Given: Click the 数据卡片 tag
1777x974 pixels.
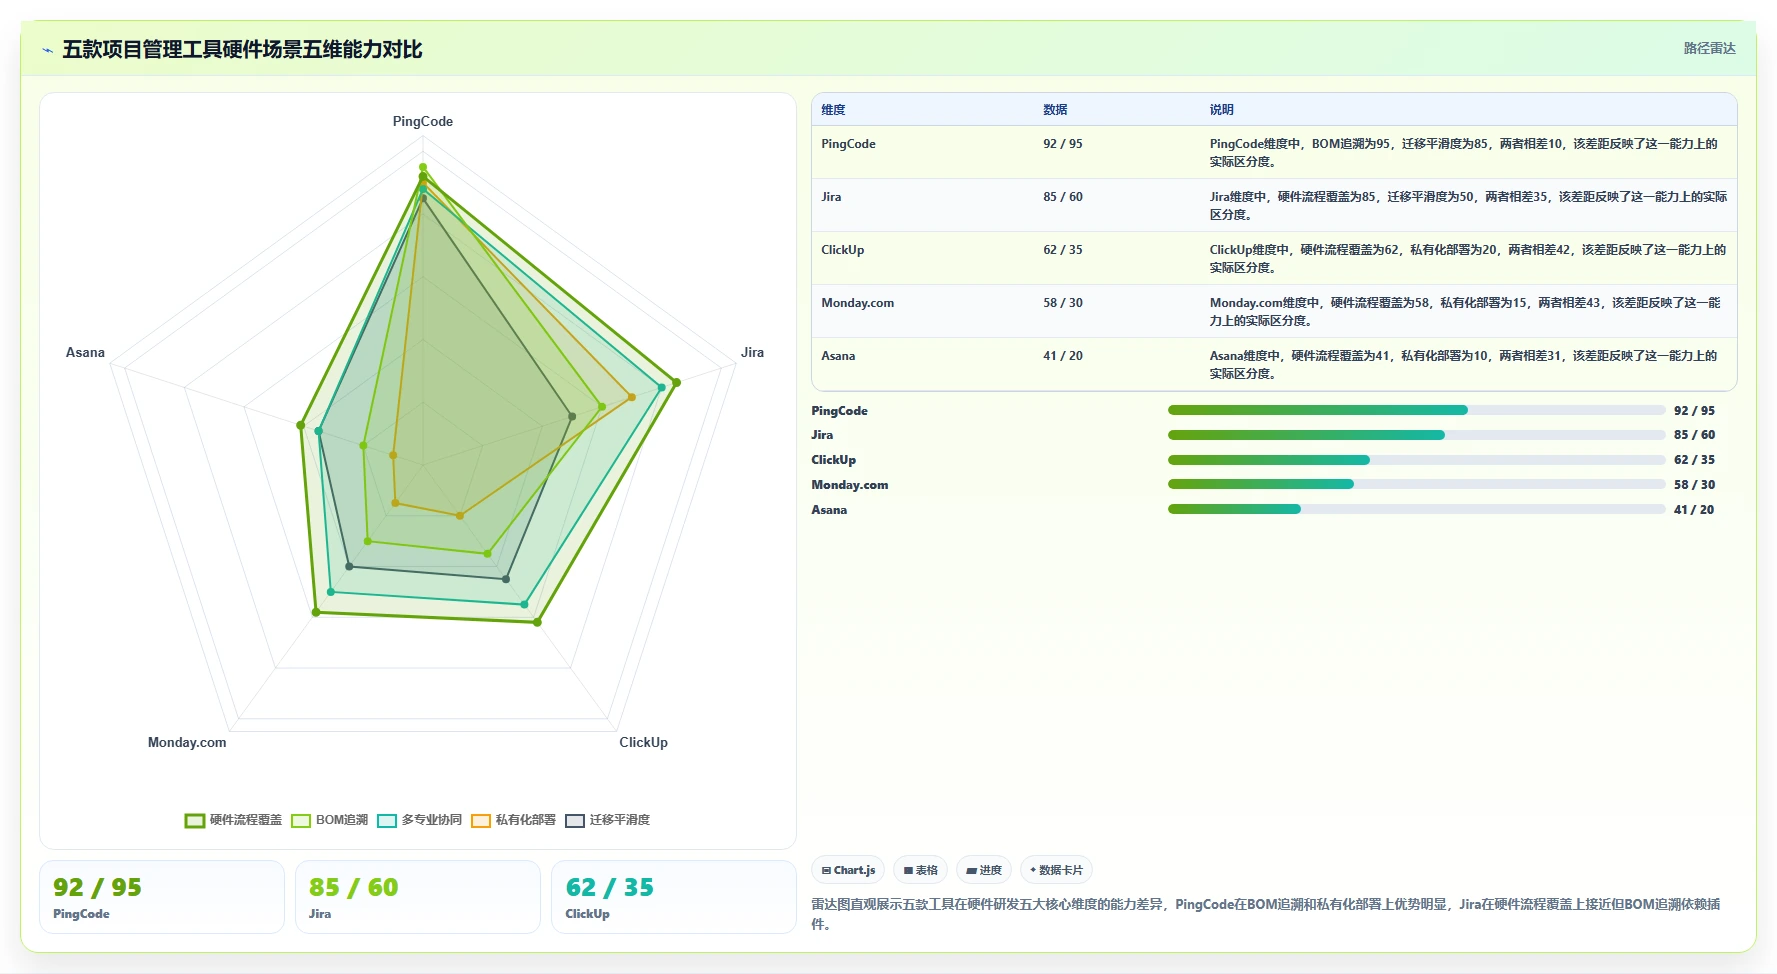Looking at the screenshot, I should tap(1056, 870).
